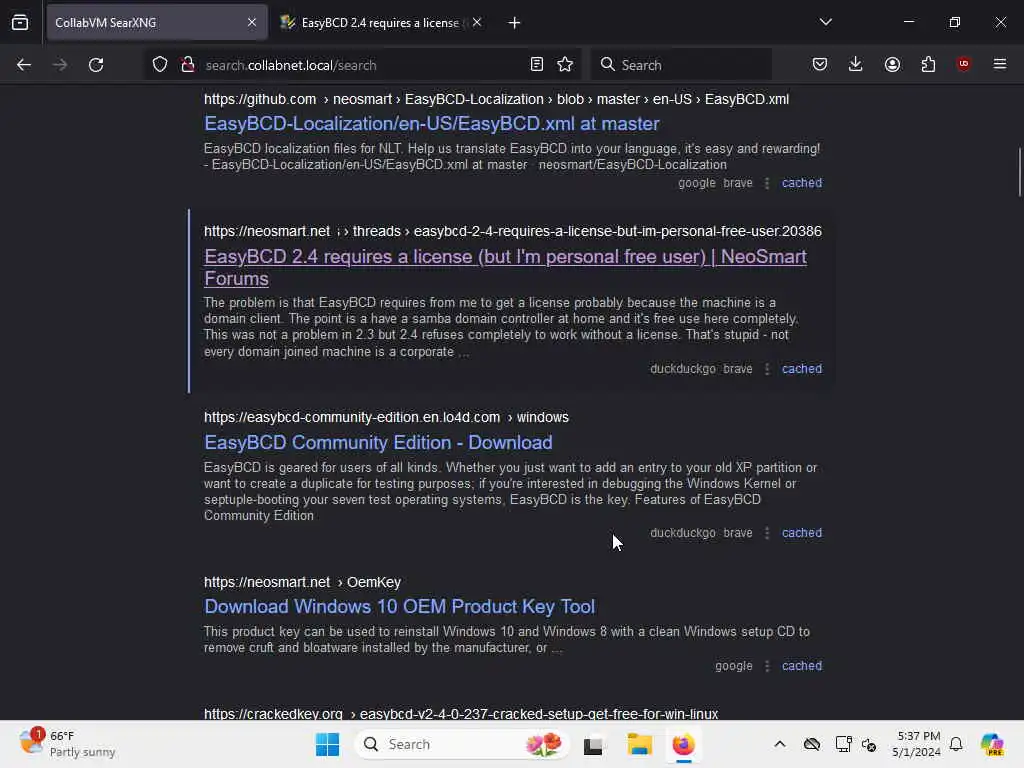Open Copilot preview icon on taskbar
Viewport: 1024px width, 768px height.
click(991, 744)
